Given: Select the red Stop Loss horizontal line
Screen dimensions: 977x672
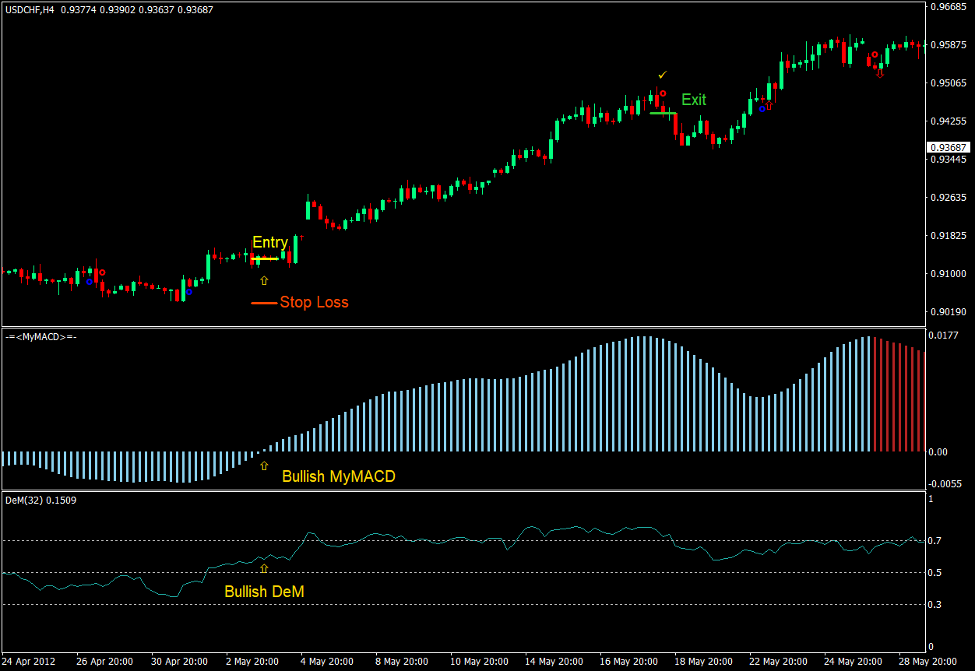Looking at the screenshot, I should [263, 302].
